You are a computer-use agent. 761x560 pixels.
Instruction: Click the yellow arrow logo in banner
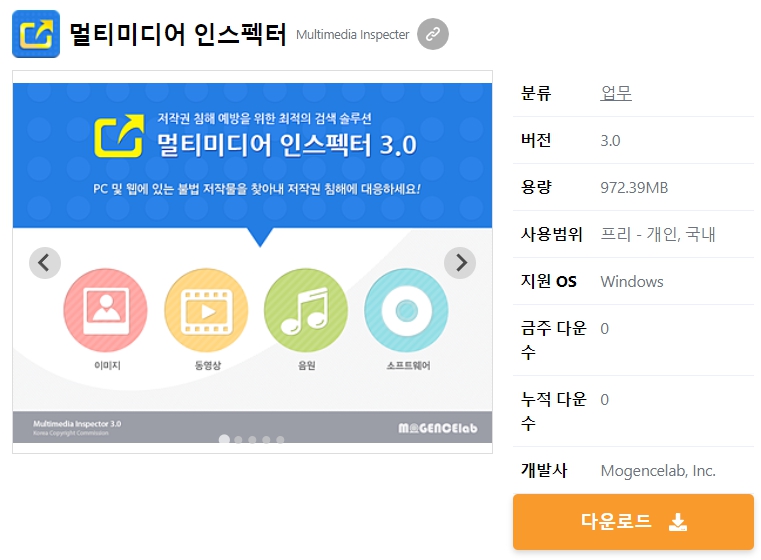click(x=119, y=136)
